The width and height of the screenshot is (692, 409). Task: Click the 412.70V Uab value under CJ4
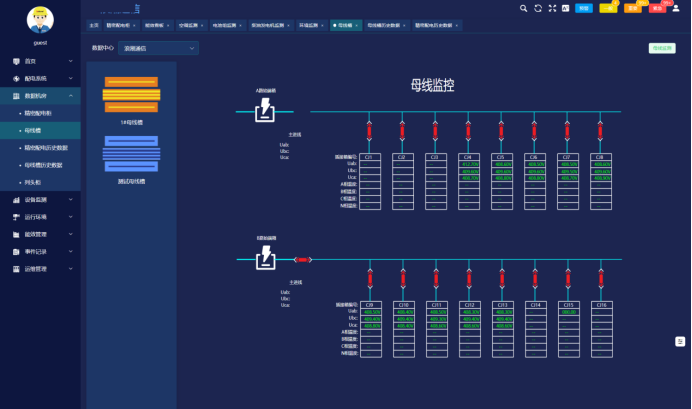tap(470, 164)
